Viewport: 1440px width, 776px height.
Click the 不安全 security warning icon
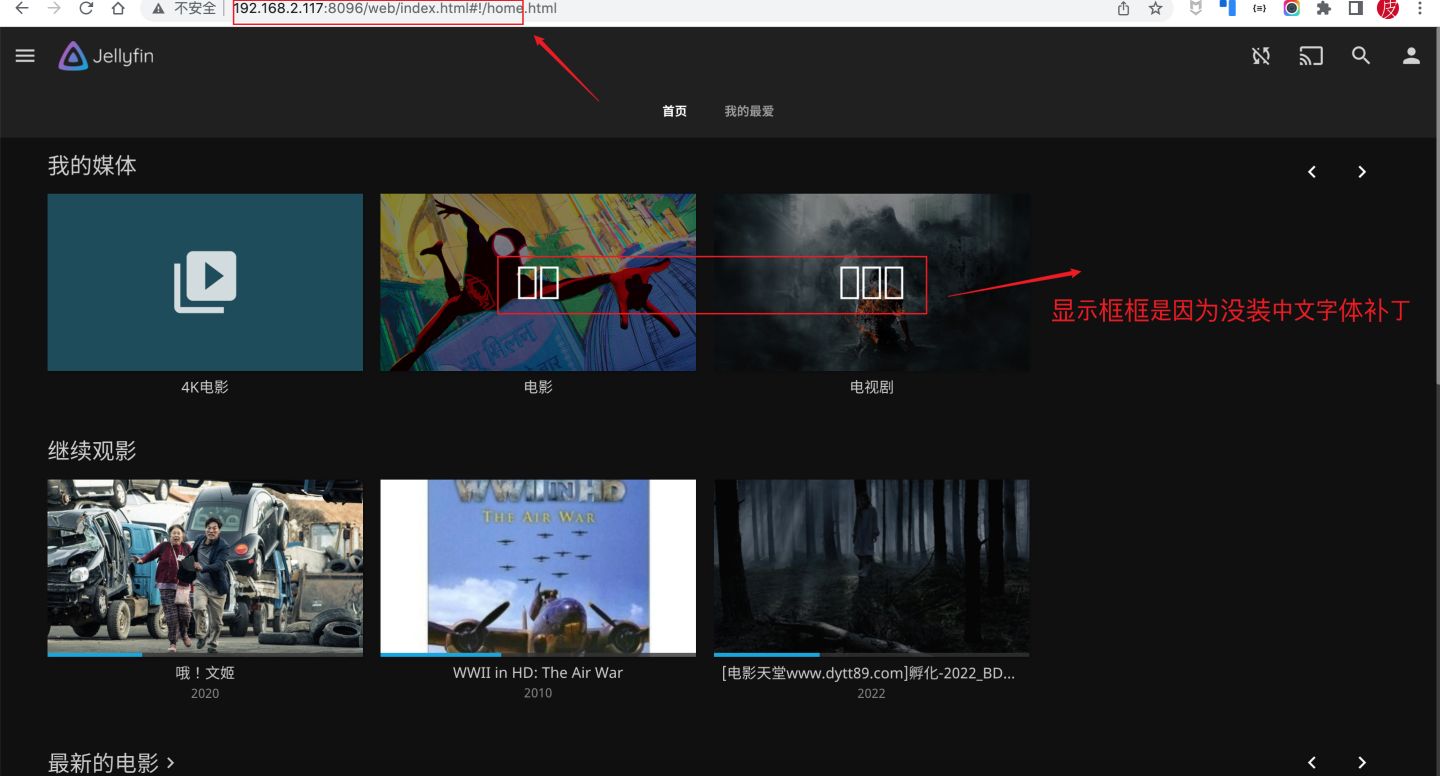tap(158, 8)
